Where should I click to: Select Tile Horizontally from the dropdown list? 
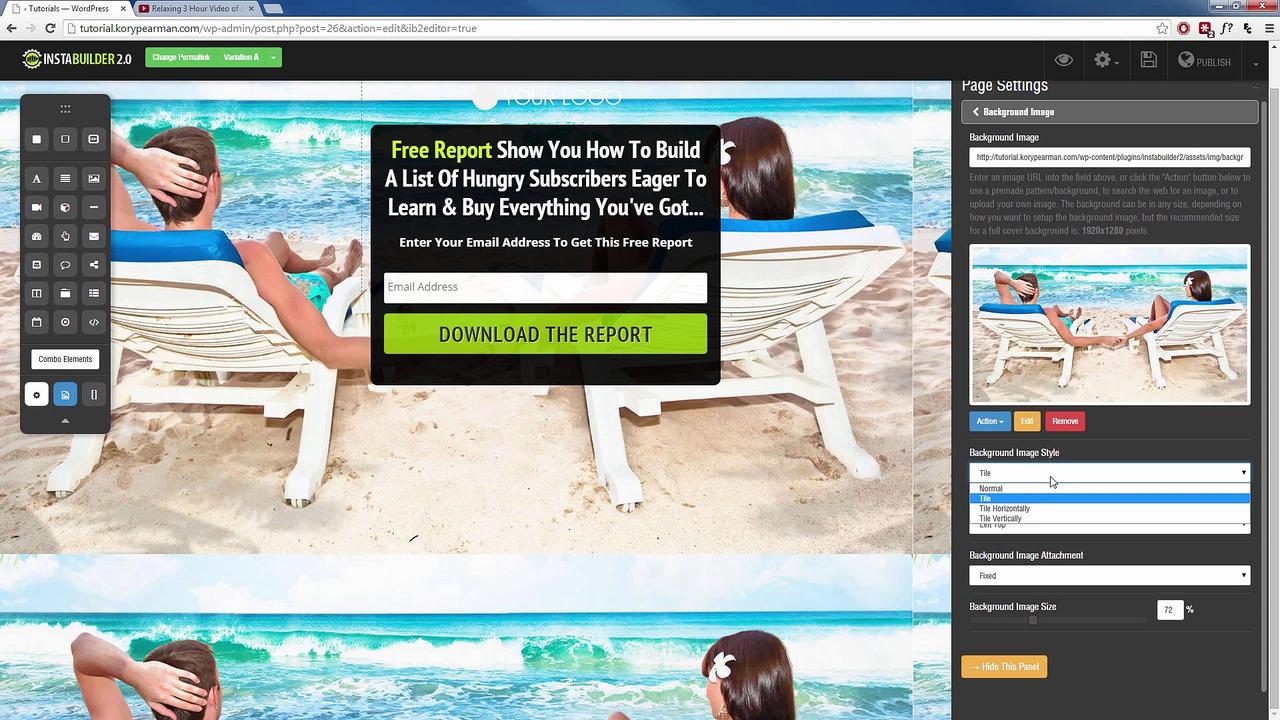(1004, 508)
